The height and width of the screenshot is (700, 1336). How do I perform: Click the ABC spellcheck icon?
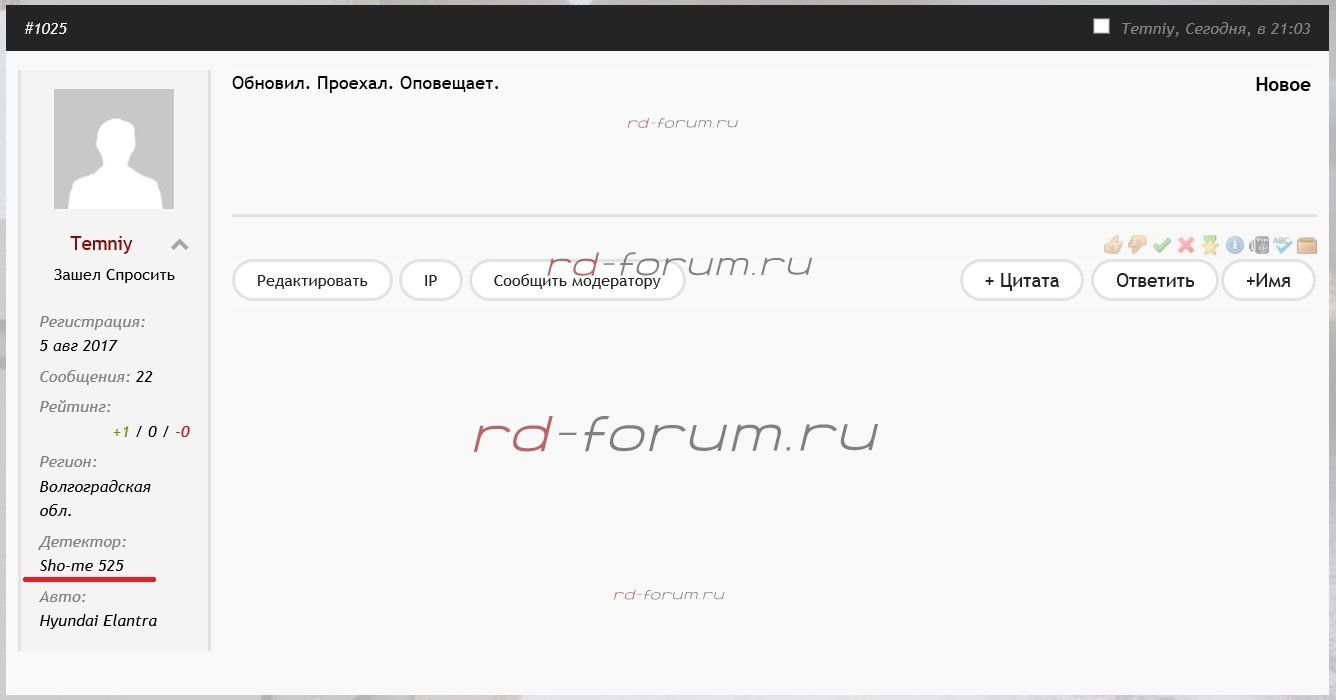[1283, 245]
